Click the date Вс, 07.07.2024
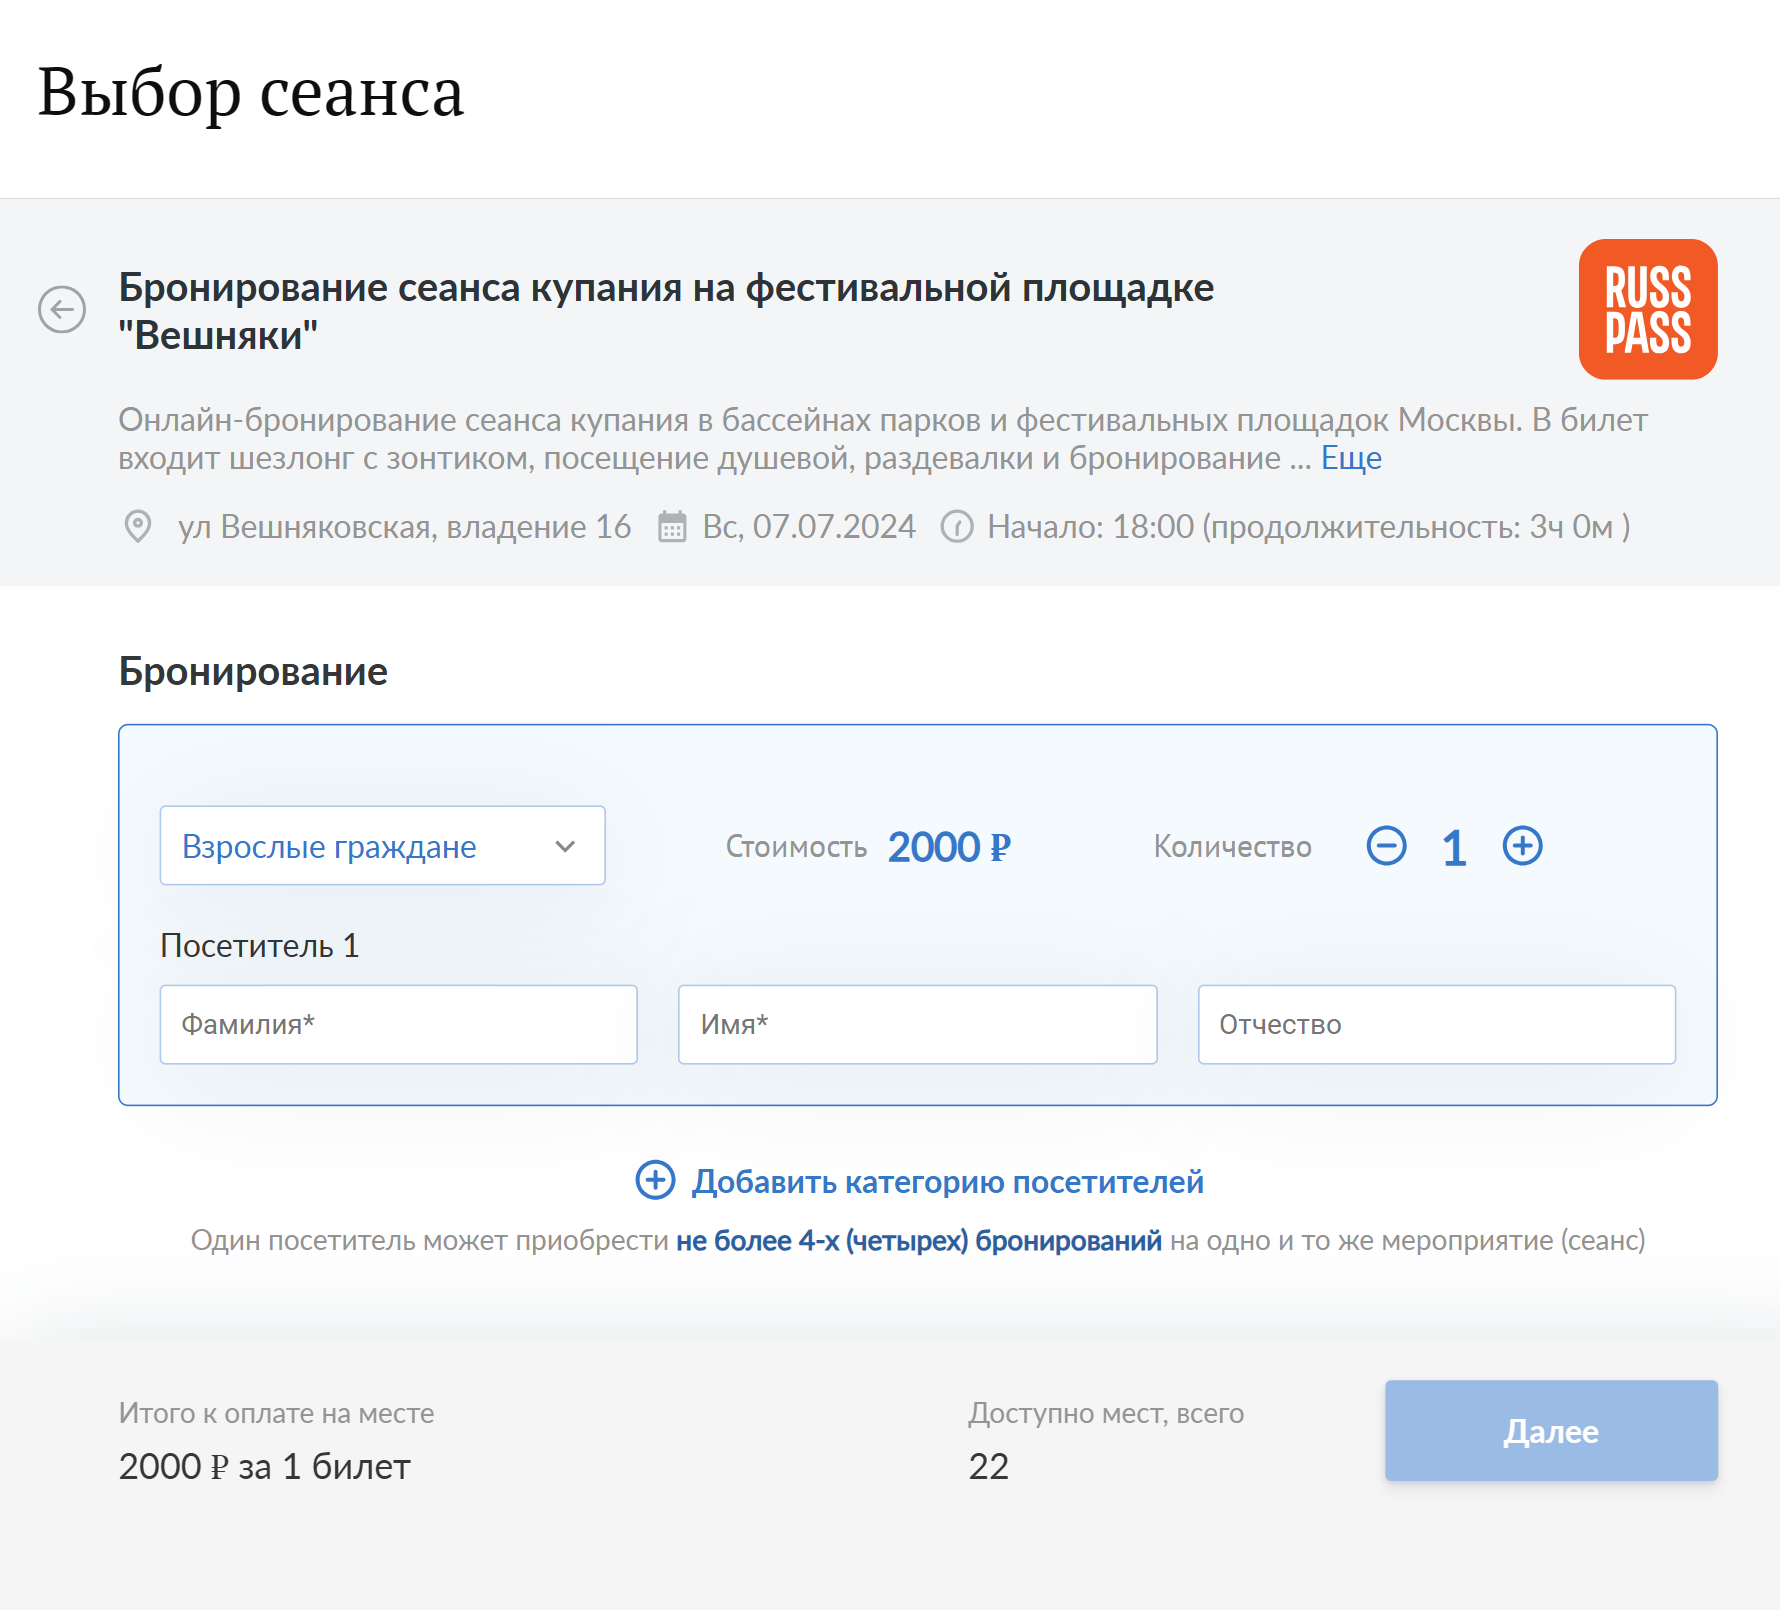The image size is (1780, 1610). tap(809, 527)
